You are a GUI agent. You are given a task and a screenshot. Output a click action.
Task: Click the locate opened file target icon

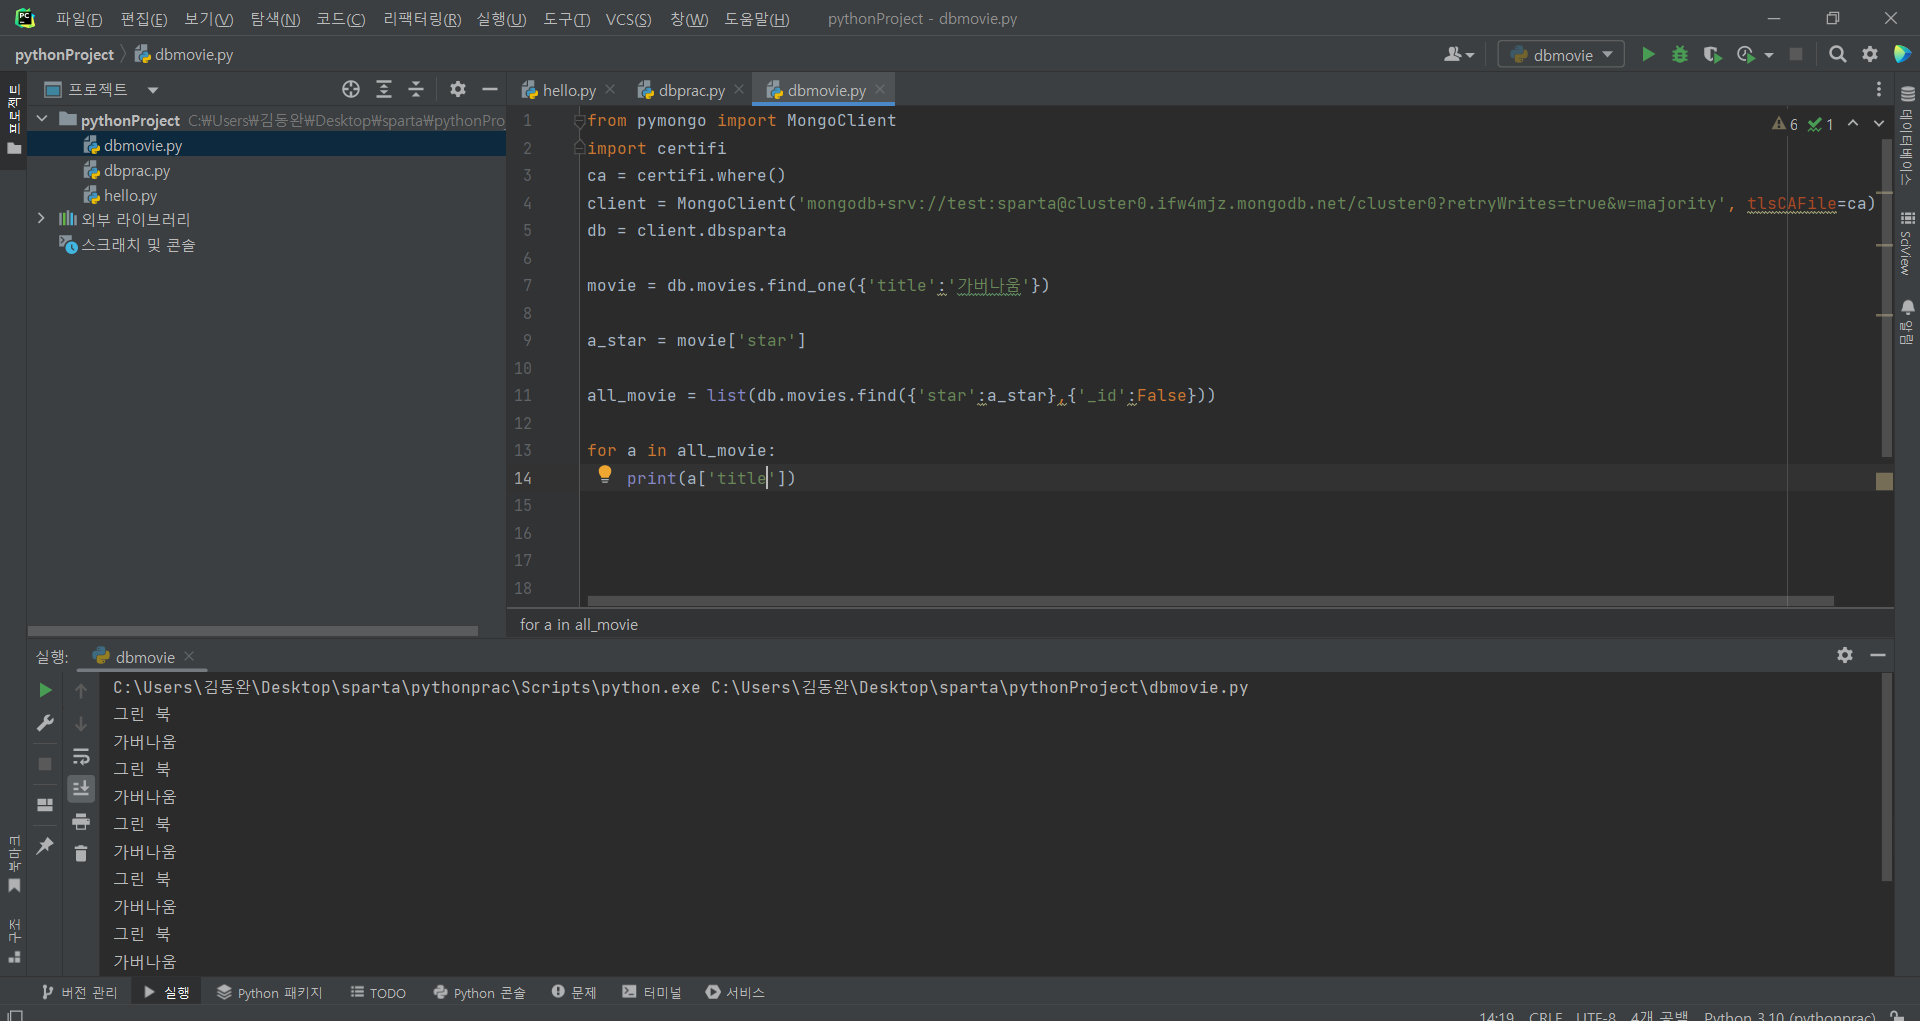click(x=351, y=89)
